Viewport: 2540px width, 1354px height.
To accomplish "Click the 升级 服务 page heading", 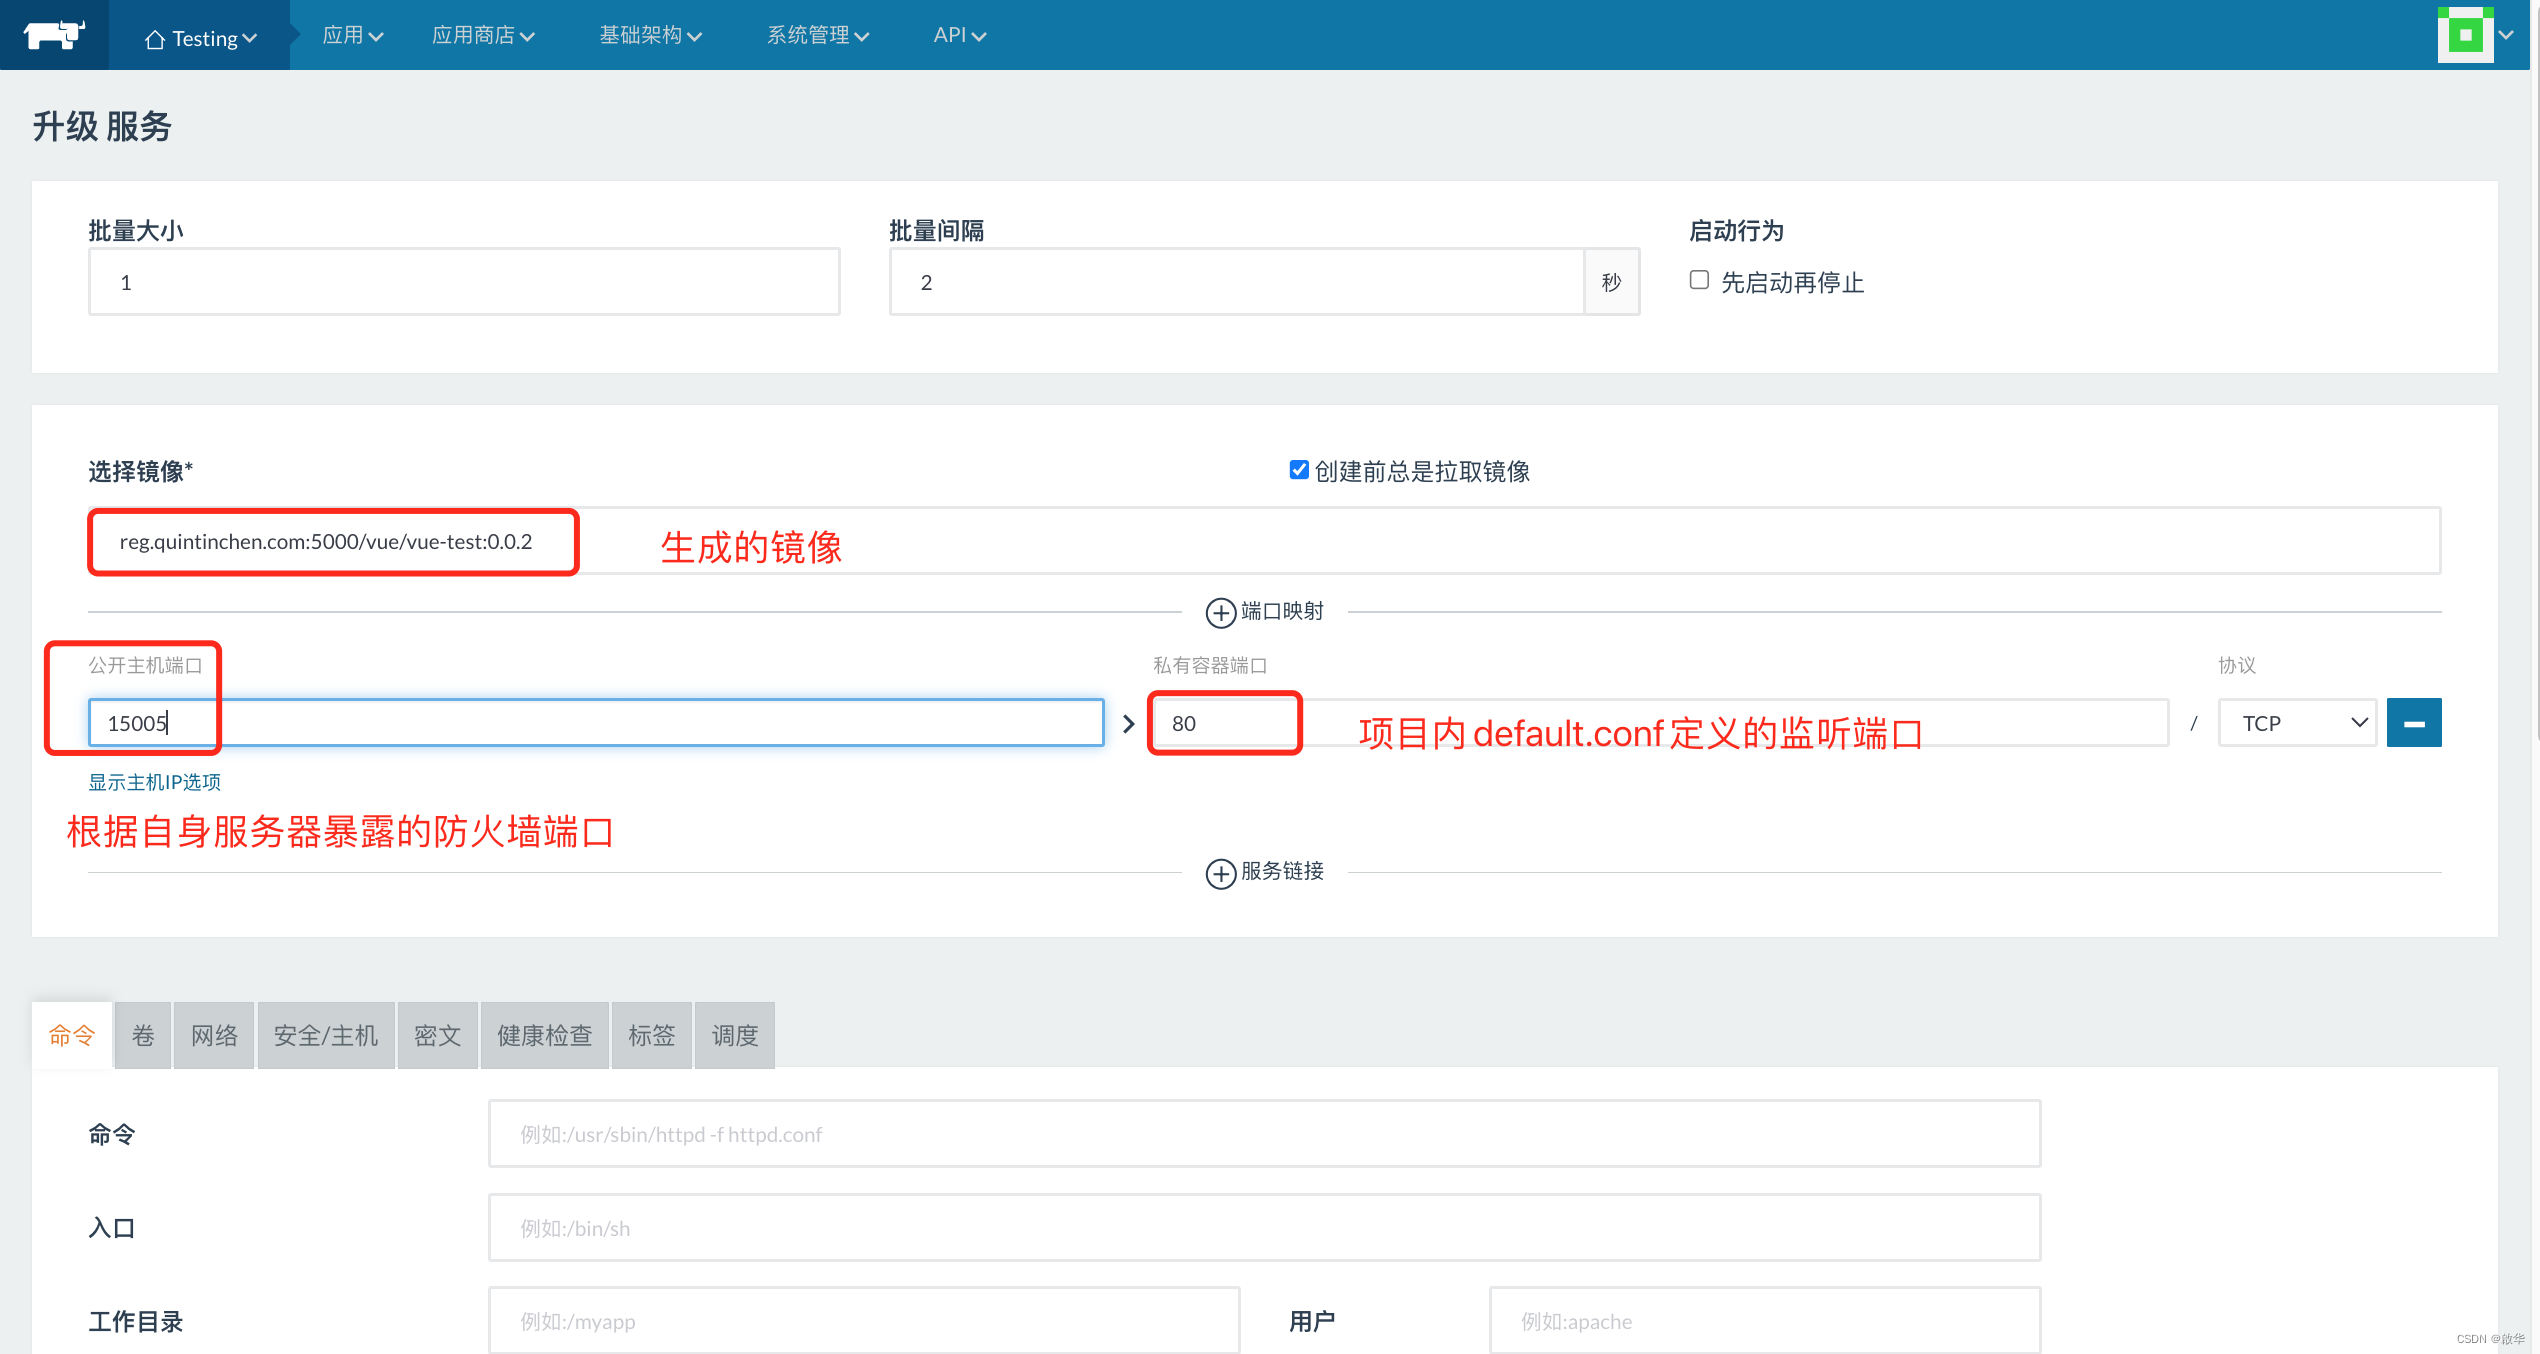I will tap(102, 127).
